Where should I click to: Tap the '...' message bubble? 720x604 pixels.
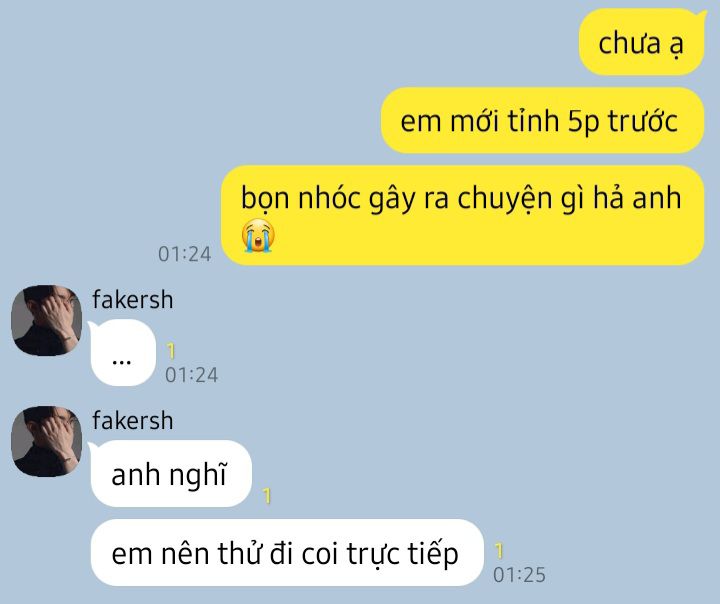[x=122, y=353]
